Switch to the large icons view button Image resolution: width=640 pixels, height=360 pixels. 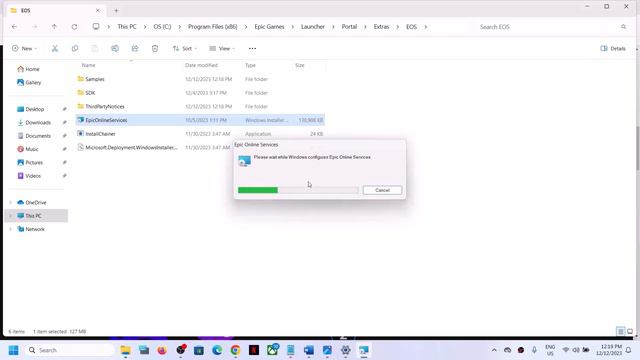click(x=630, y=331)
